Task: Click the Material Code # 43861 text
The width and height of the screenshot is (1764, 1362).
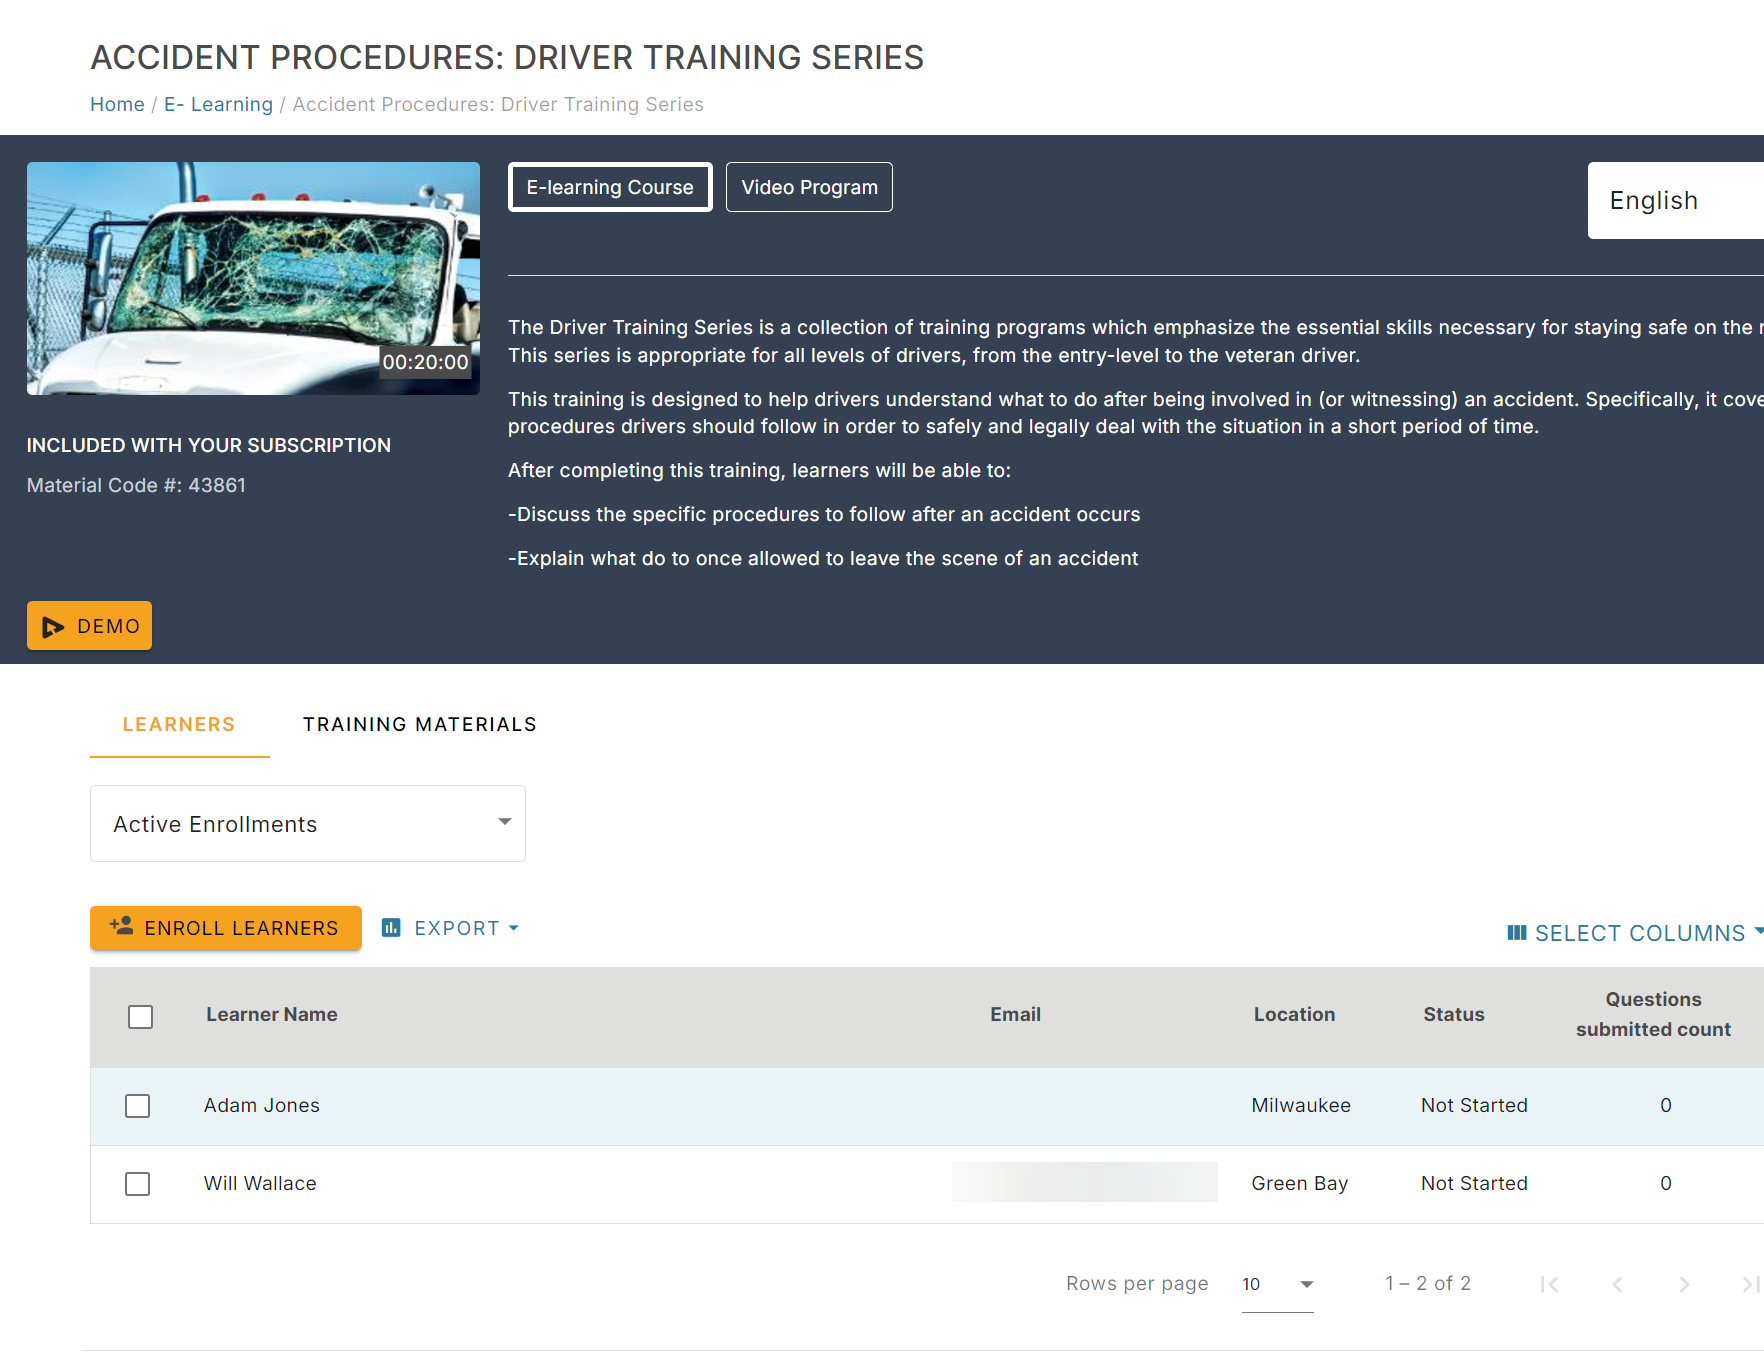Action: [x=136, y=485]
